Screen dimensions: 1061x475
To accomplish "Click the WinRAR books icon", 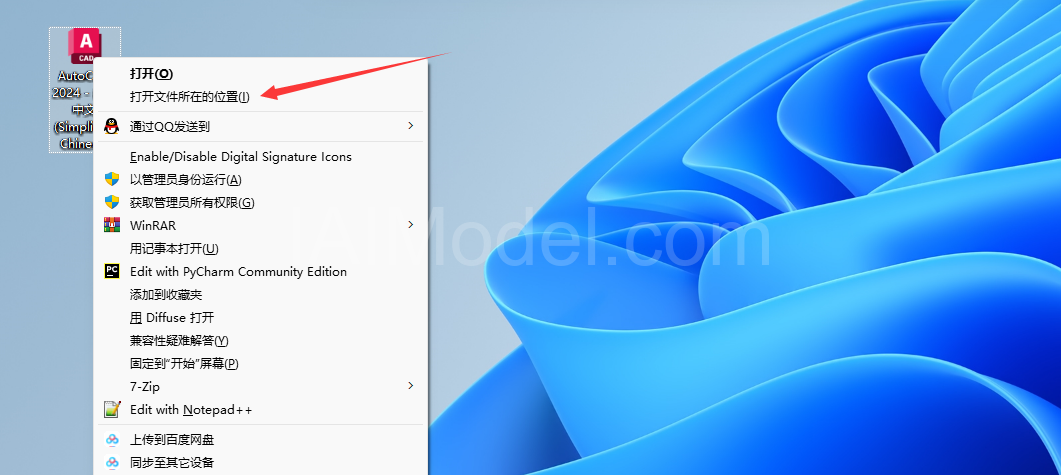I will point(112,225).
